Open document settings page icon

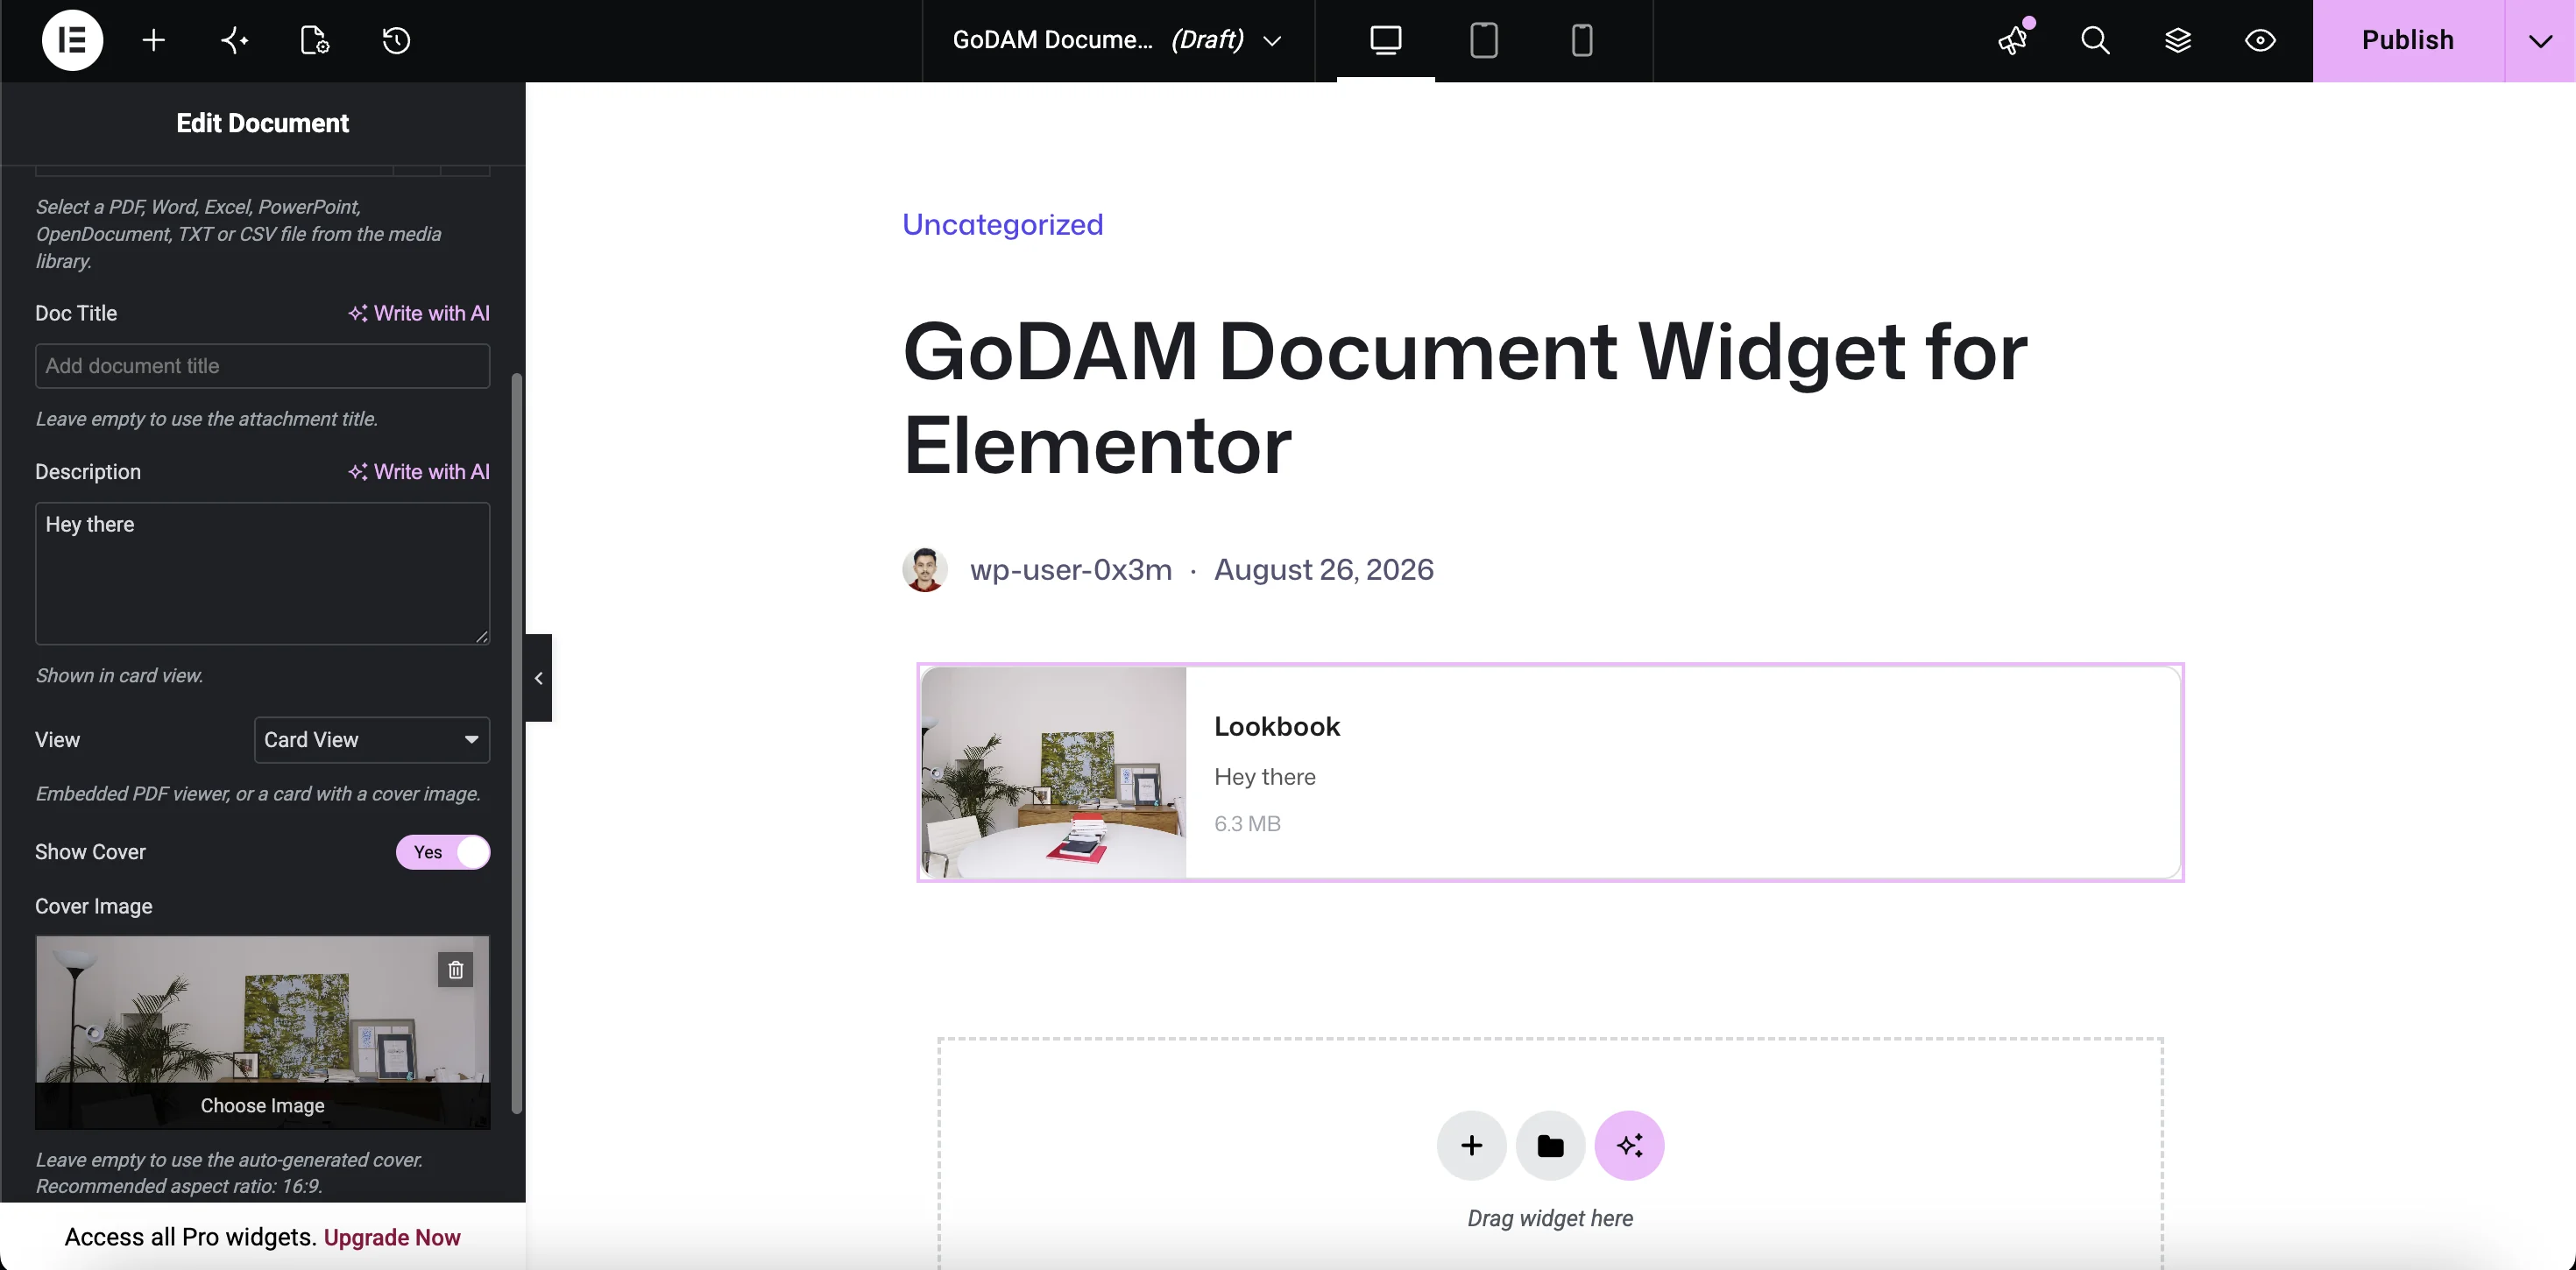point(315,40)
